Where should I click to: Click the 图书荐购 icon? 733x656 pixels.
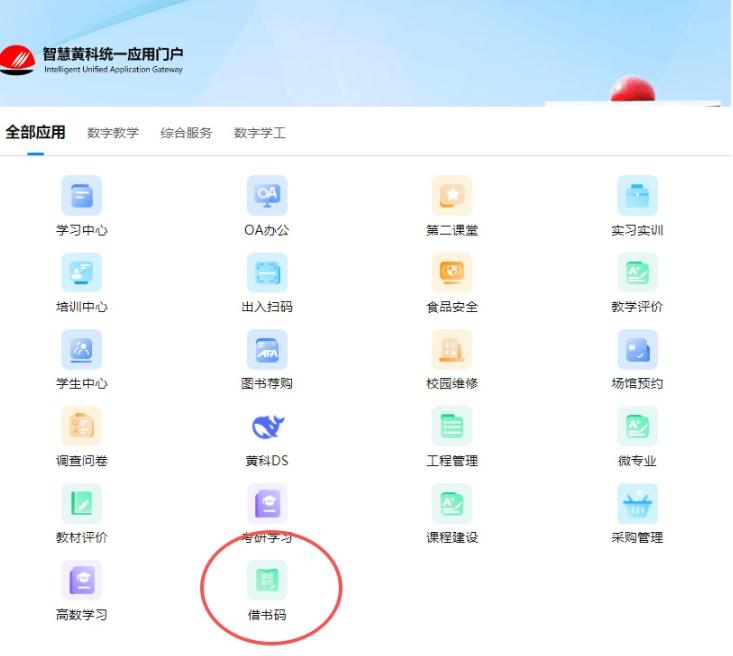pyautogui.click(x=267, y=349)
